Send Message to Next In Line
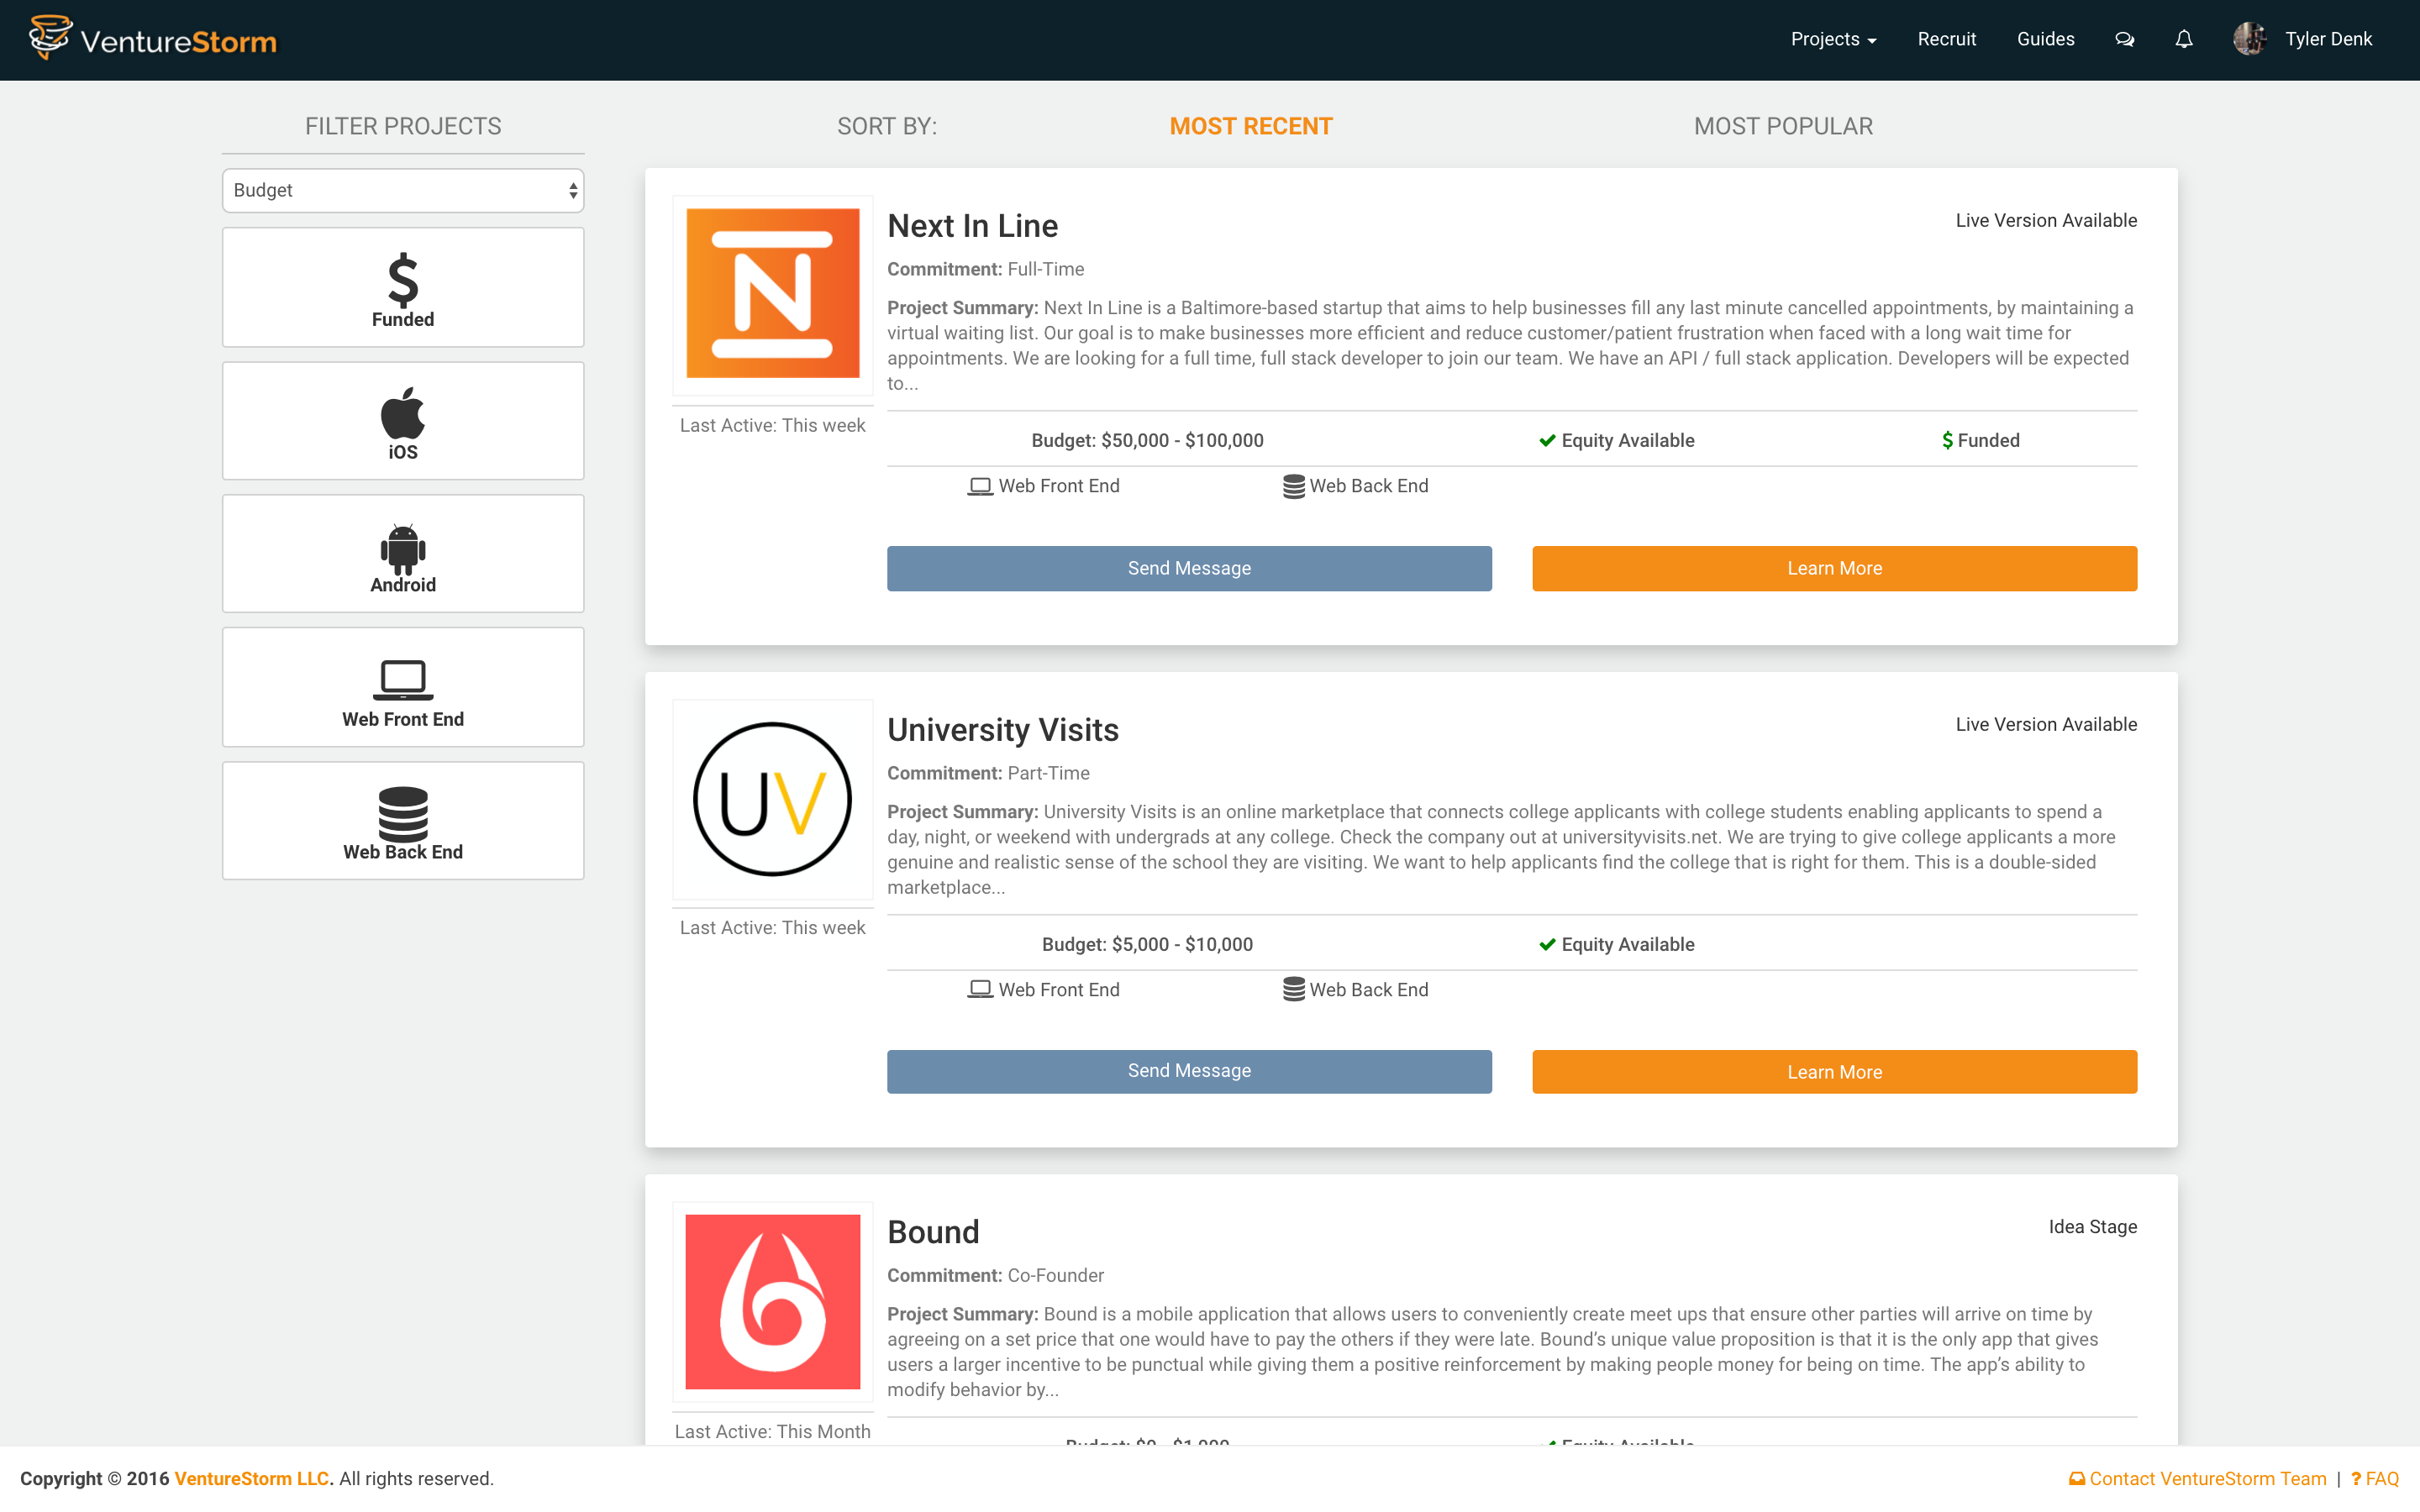2420x1512 pixels. click(x=1189, y=568)
